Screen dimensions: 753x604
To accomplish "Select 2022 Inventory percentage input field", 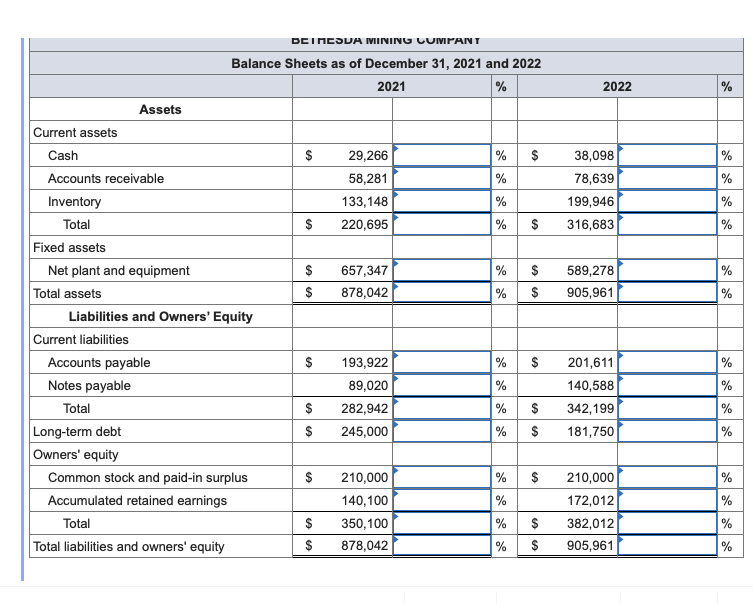I will pos(667,201).
